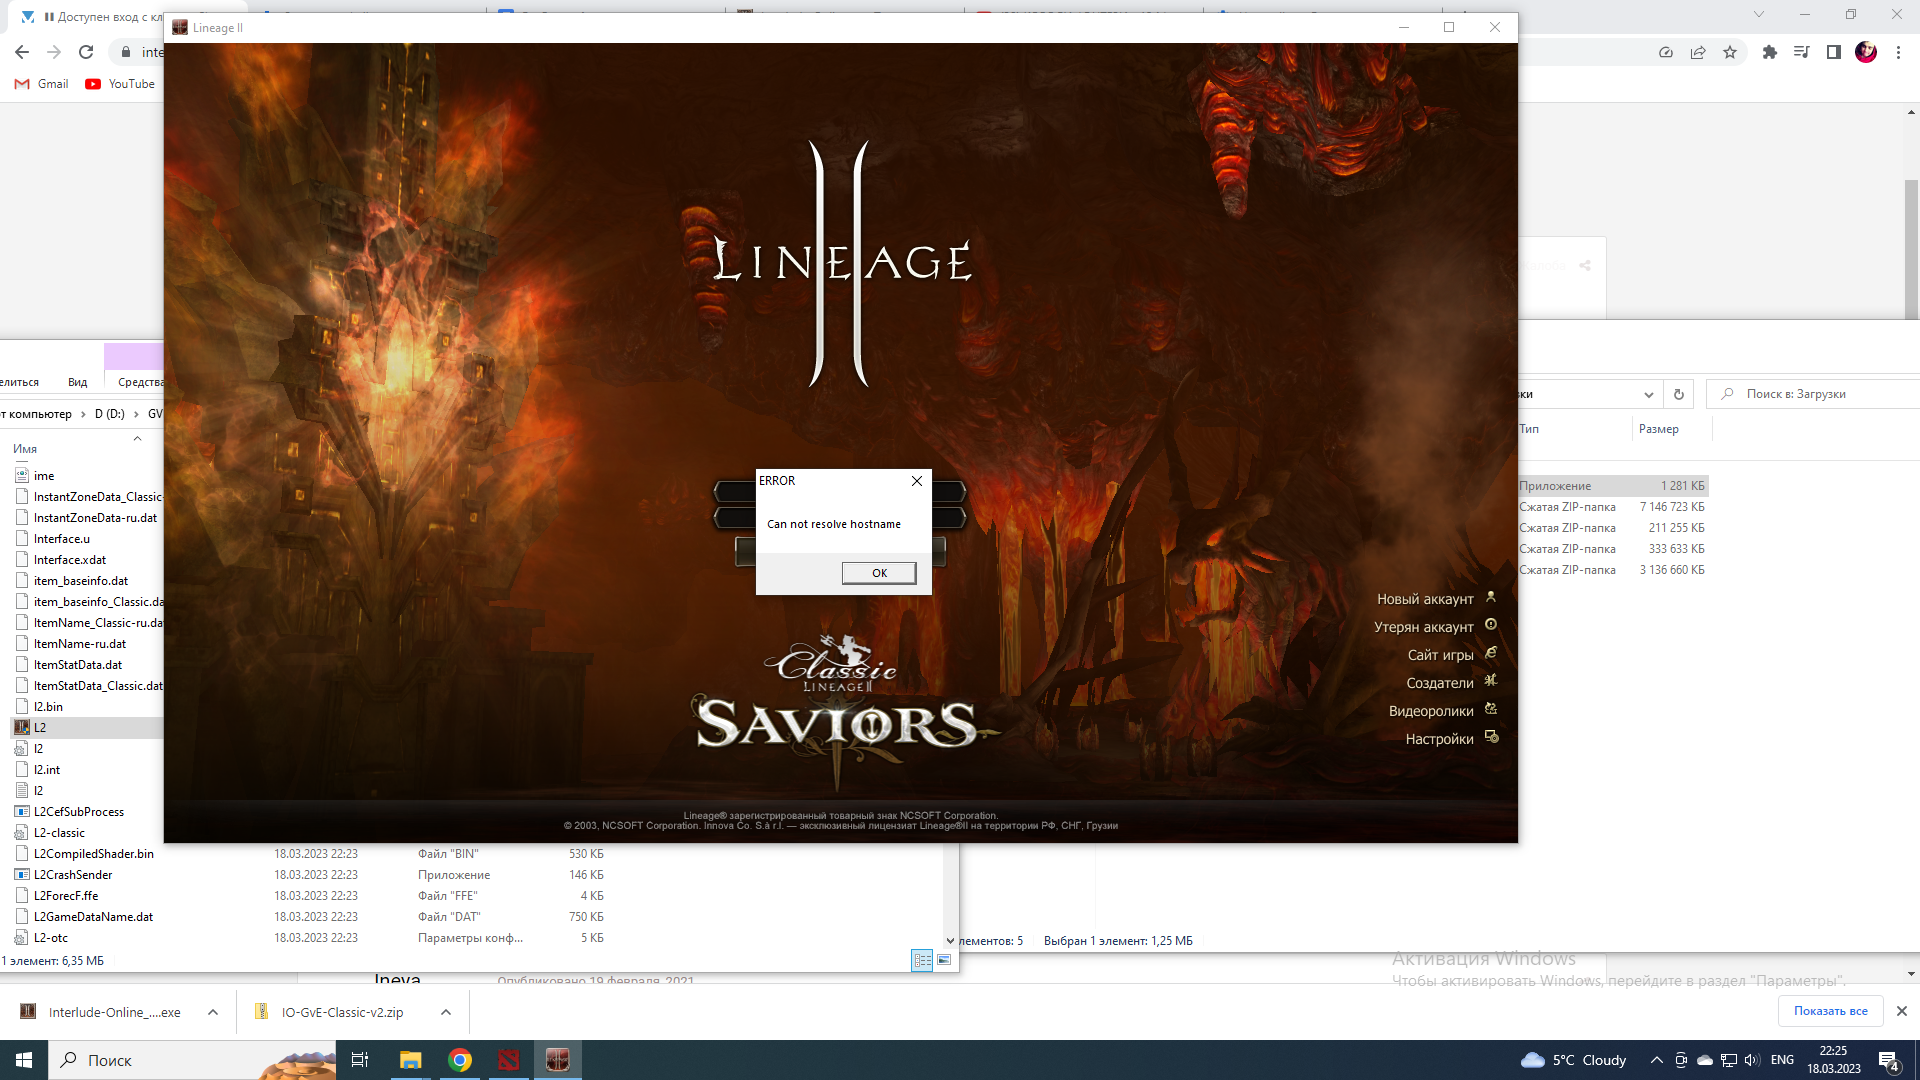Reload the Chrome page
Screen dimensions: 1920x1080
point(86,52)
